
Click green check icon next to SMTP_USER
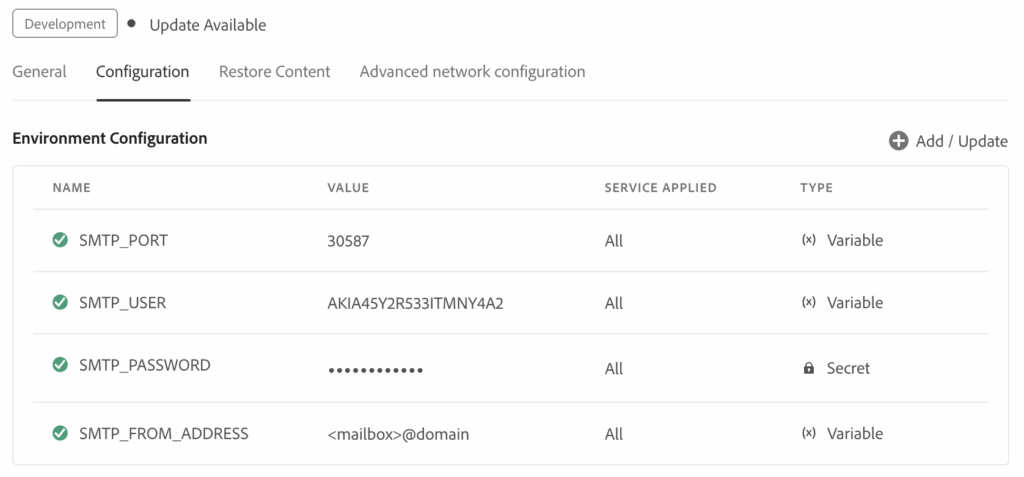pyautogui.click(x=60, y=302)
